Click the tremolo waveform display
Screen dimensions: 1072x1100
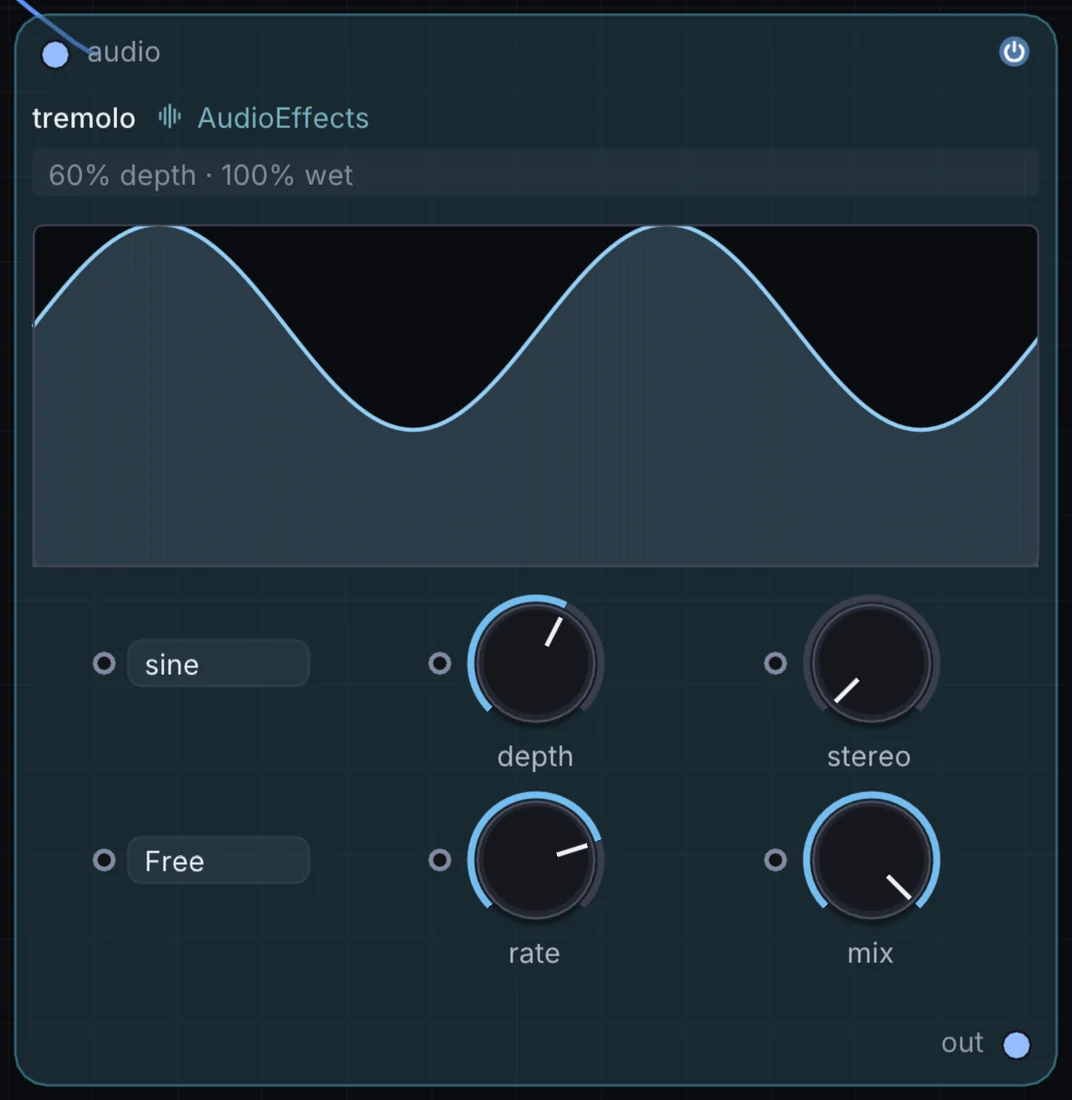click(x=535, y=396)
